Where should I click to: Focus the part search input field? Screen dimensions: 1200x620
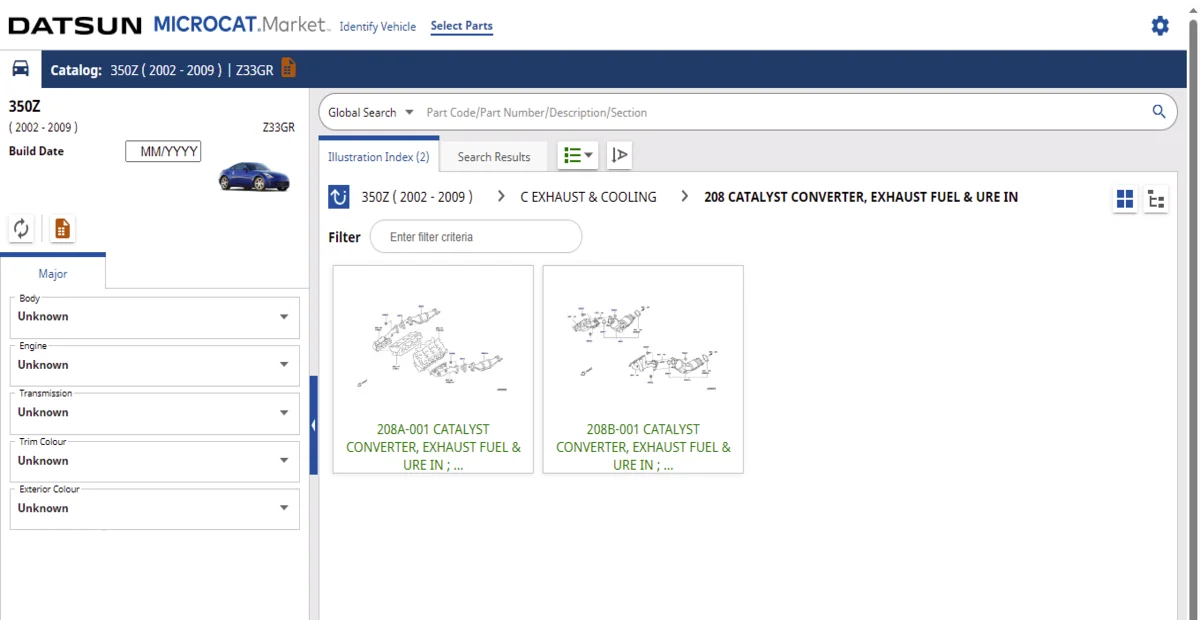[783, 112]
